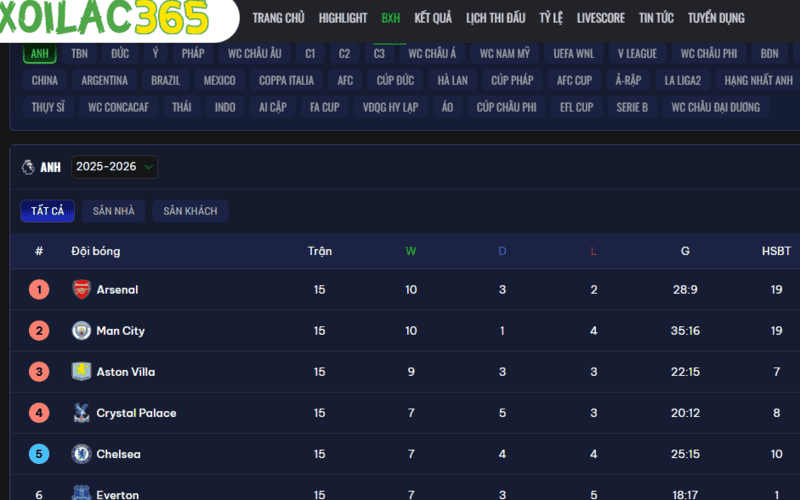Image resolution: width=800 pixels, height=500 pixels.
Task: Click the Premier League lion icon
Action: (x=28, y=167)
